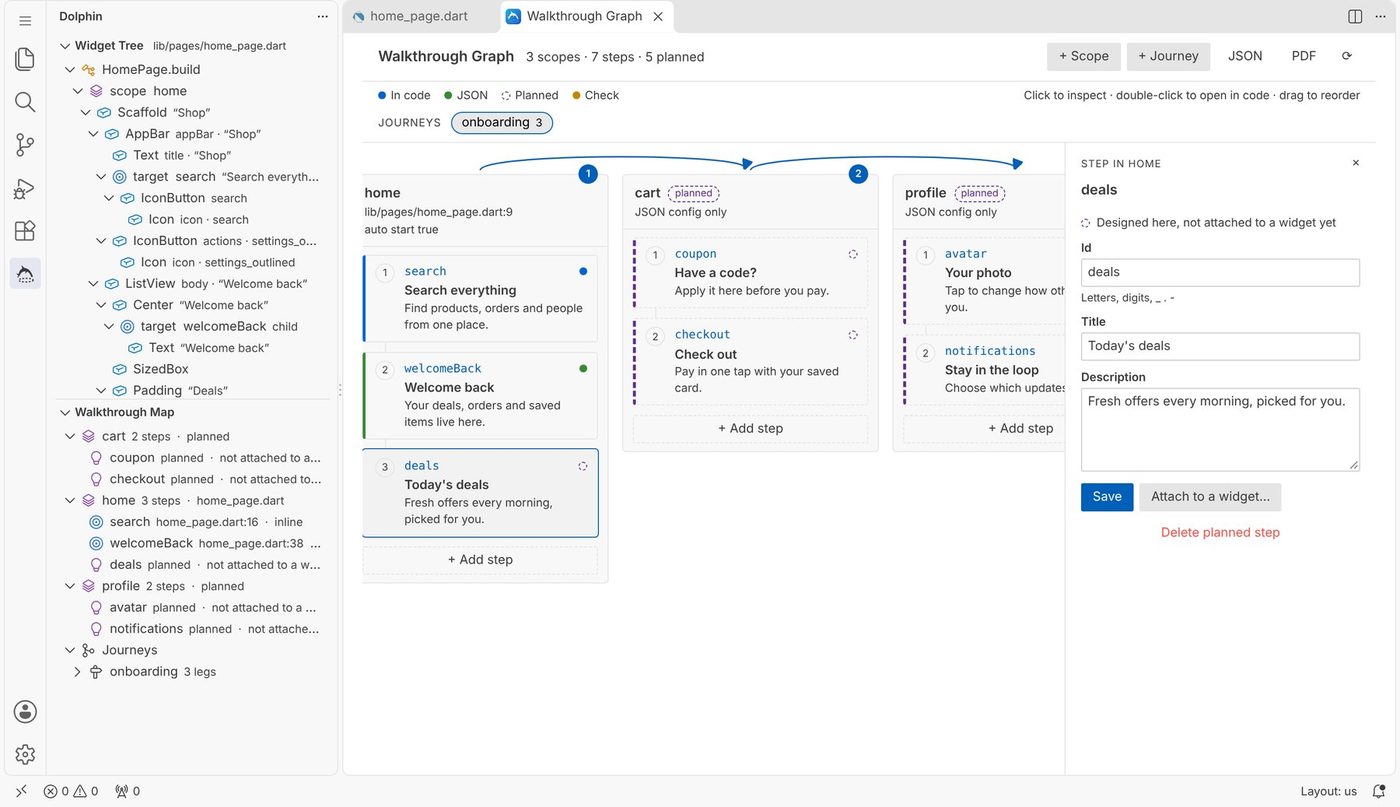1400x807 pixels.
Task: Add step to the home scope
Action: pyautogui.click(x=480, y=560)
